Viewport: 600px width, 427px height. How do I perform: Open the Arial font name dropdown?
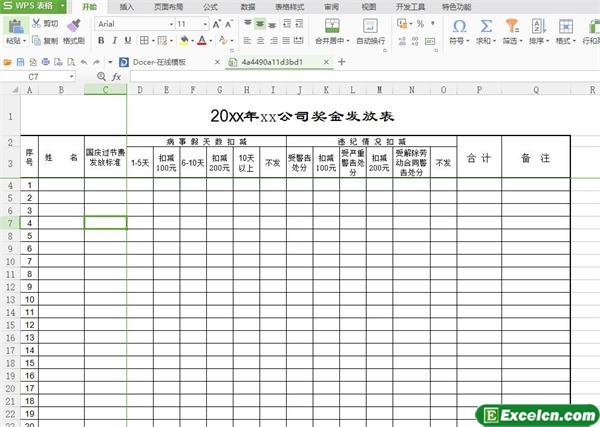point(171,24)
